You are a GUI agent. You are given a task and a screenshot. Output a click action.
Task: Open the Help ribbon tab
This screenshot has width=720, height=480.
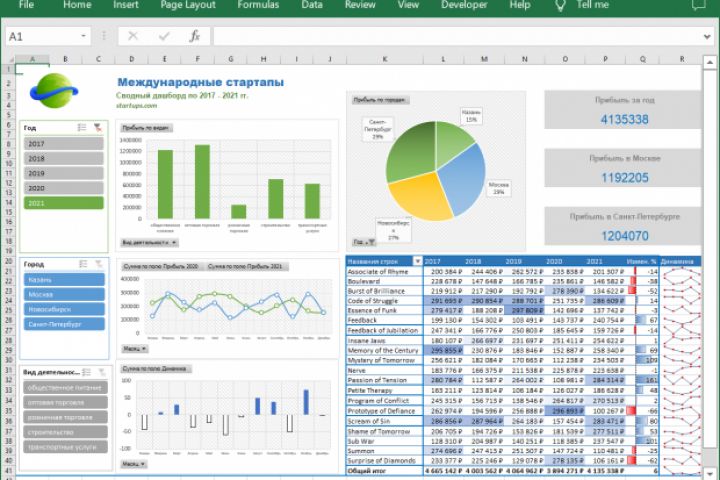pyautogui.click(x=520, y=5)
